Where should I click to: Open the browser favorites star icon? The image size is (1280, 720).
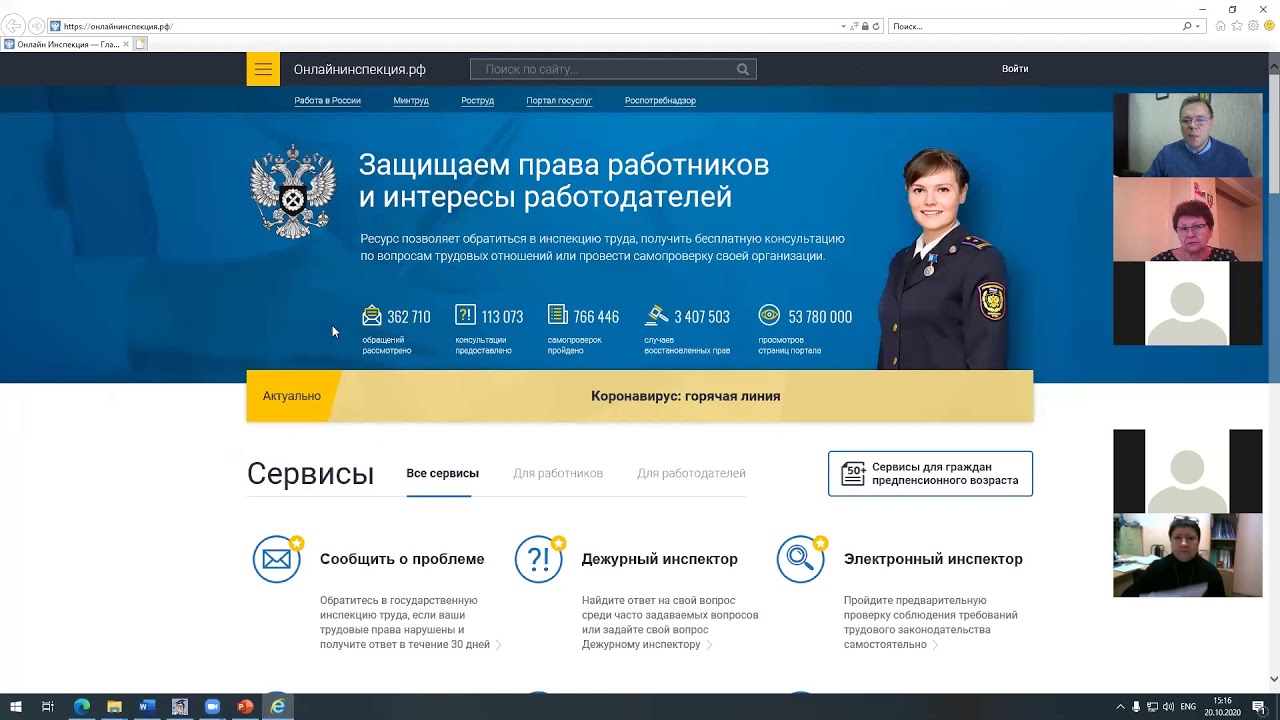coord(1237,26)
